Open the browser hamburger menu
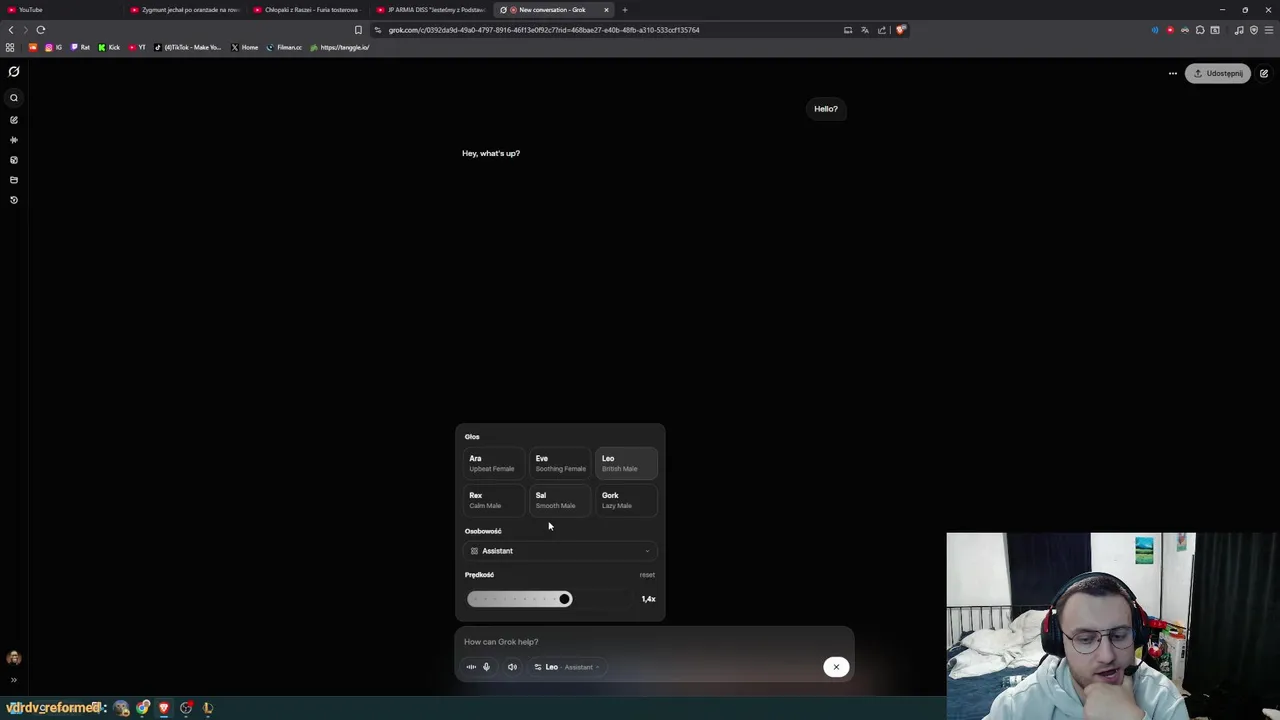 point(1268,30)
